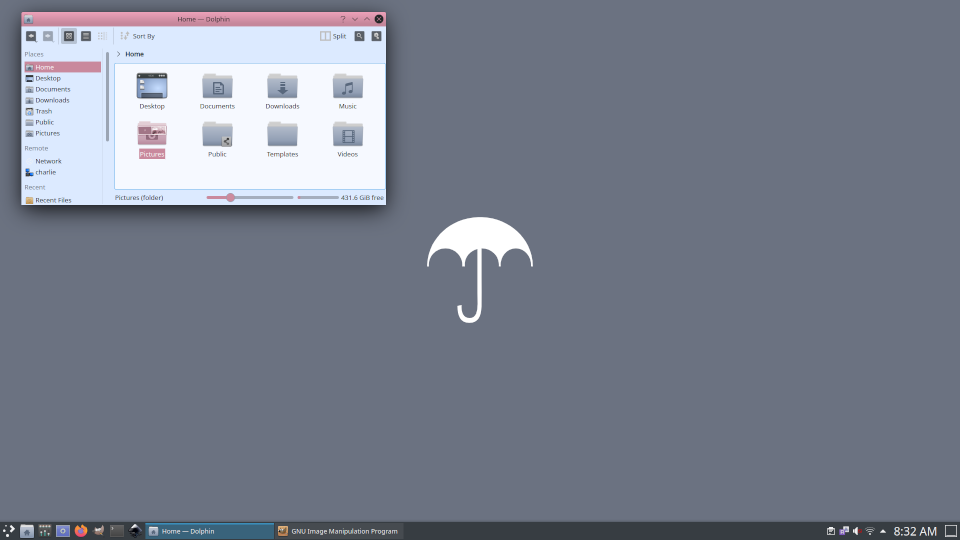Open Wi-Fi network tray icon

869,531
